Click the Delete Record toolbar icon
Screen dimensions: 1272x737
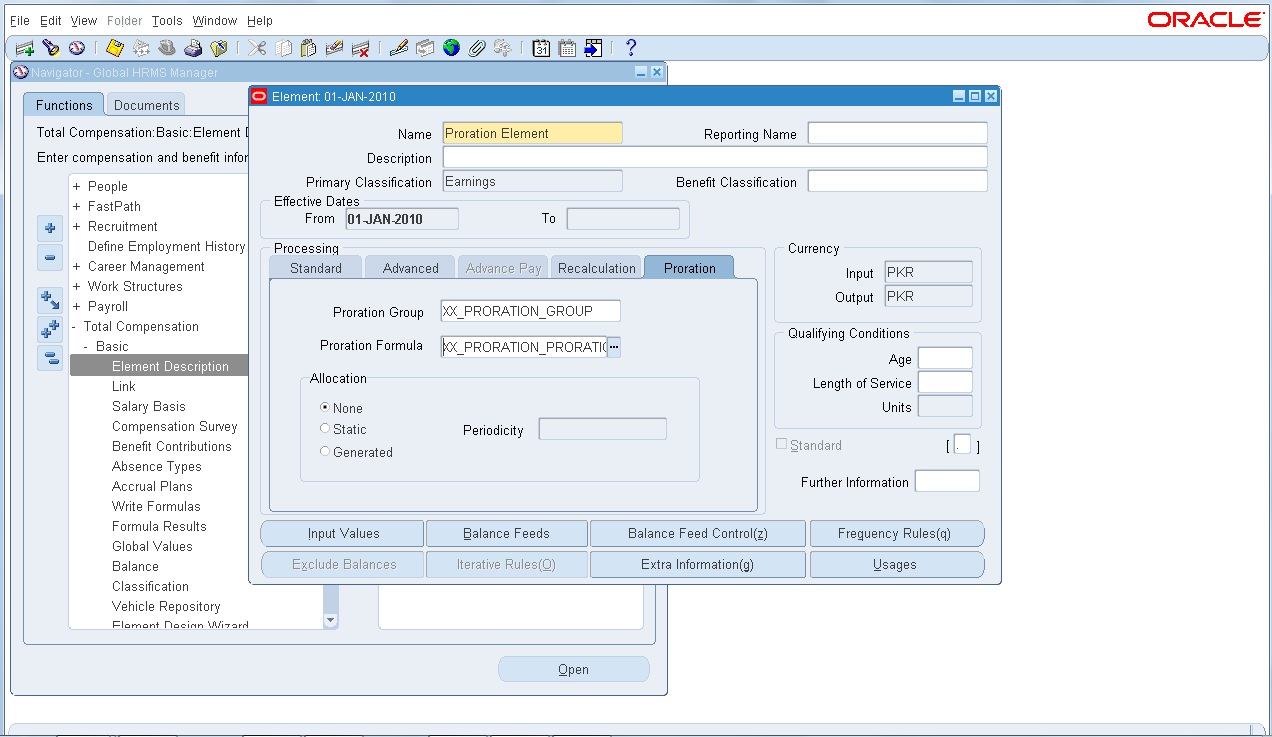[x=360, y=47]
